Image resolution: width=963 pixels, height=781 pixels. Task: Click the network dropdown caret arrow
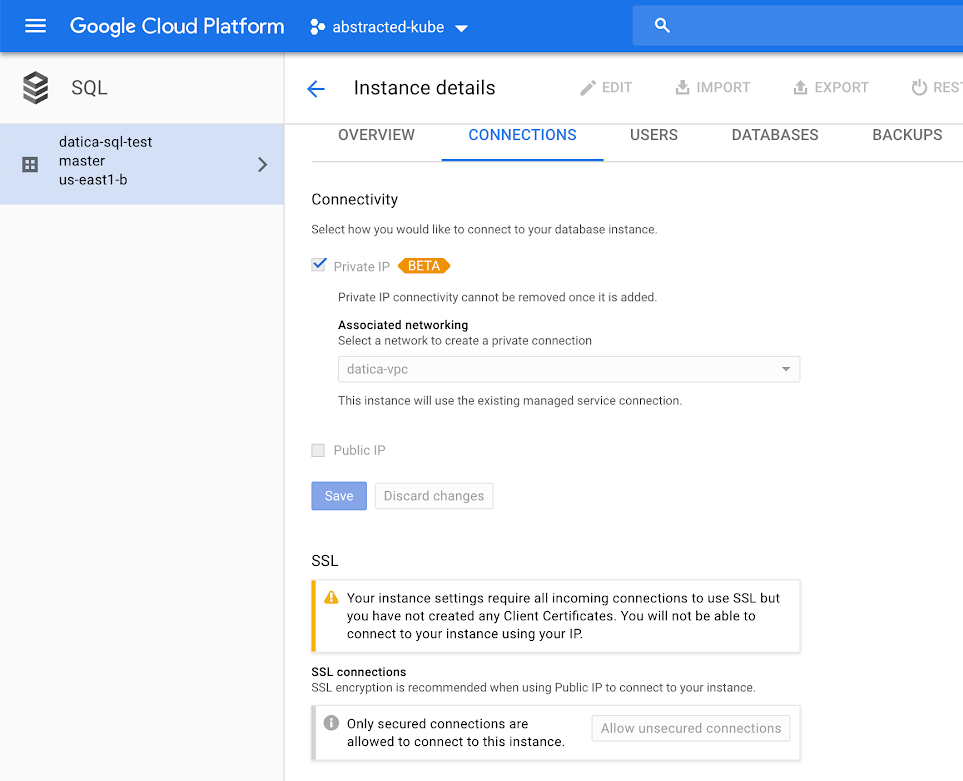pos(786,369)
